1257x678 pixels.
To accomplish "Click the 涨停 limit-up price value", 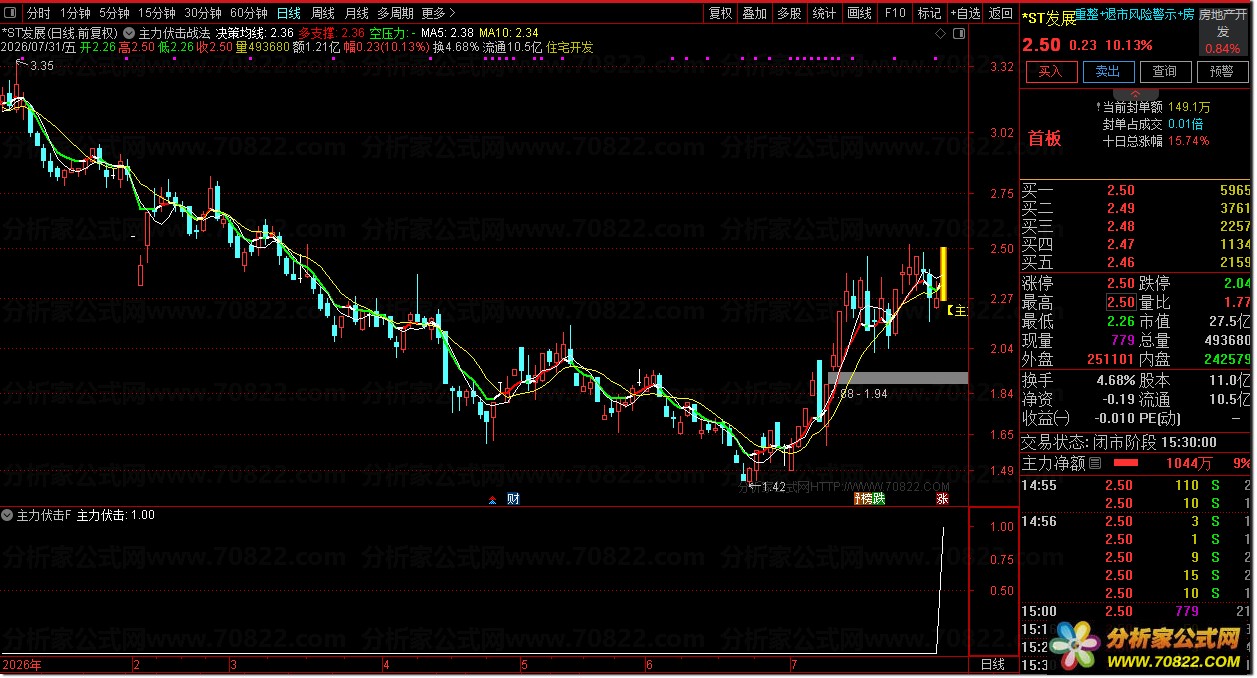I will click(x=1120, y=283).
